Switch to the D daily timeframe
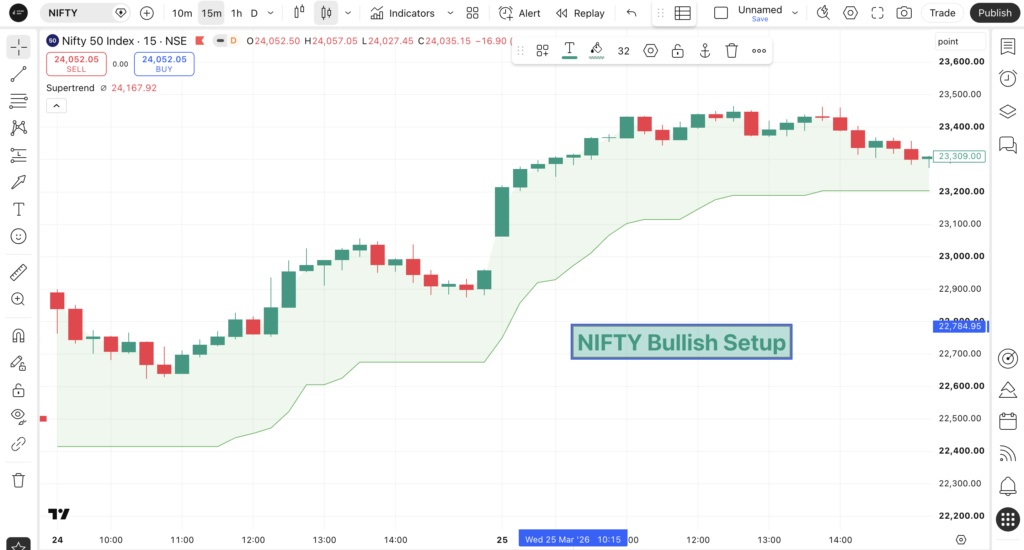Image resolution: width=1024 pixels, height=550 pixels. point(254,13)
